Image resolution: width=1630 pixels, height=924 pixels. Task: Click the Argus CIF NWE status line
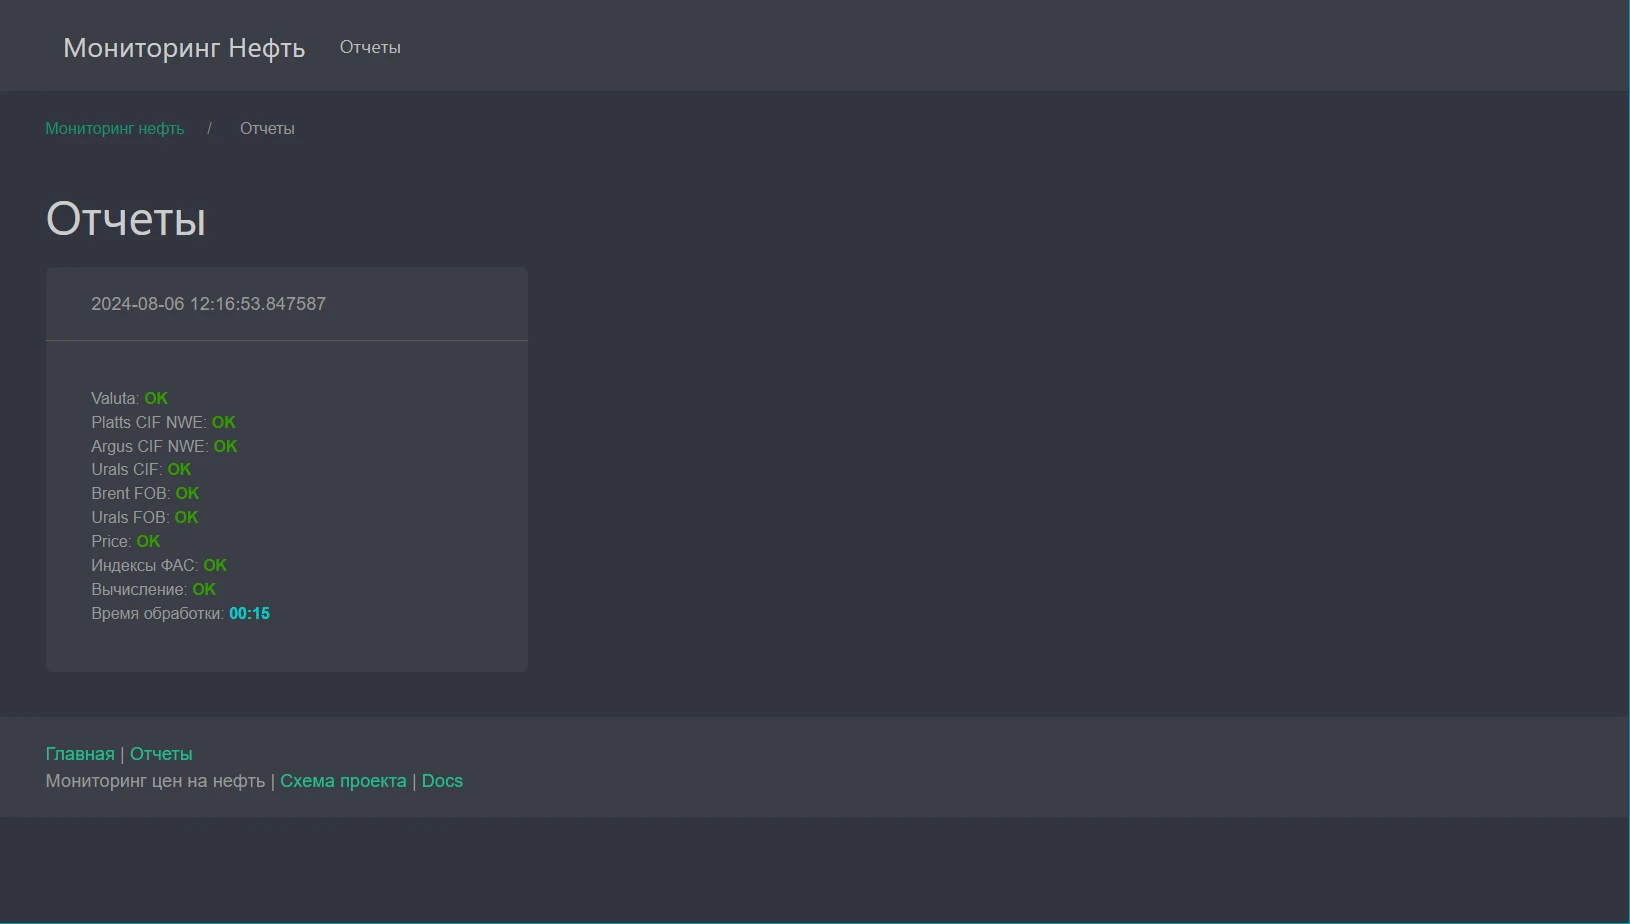[164, 446]
